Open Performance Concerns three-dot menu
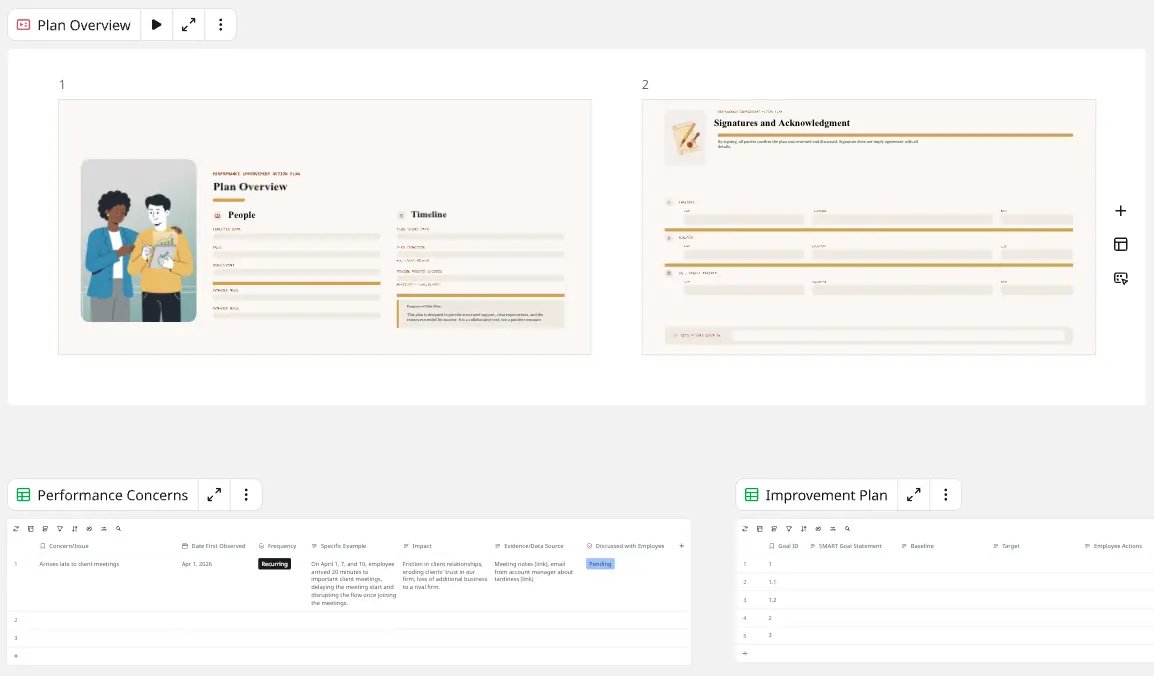1154x676 pixels. 246,495
